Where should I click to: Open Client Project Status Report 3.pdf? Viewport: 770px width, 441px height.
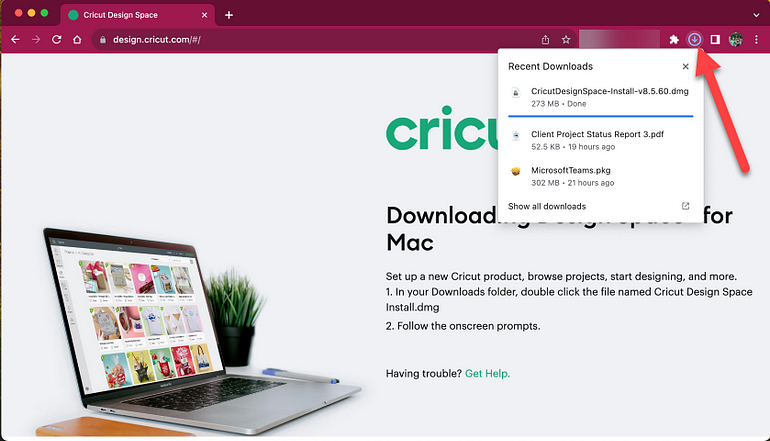601,140
